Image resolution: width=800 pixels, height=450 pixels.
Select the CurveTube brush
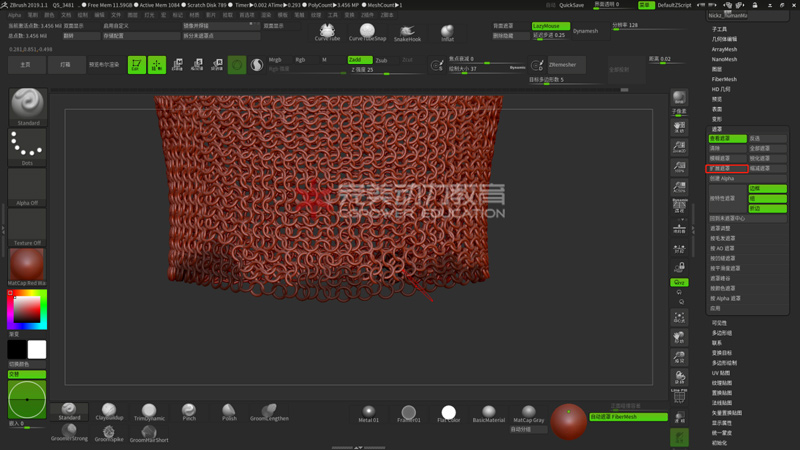pos(327,31)
